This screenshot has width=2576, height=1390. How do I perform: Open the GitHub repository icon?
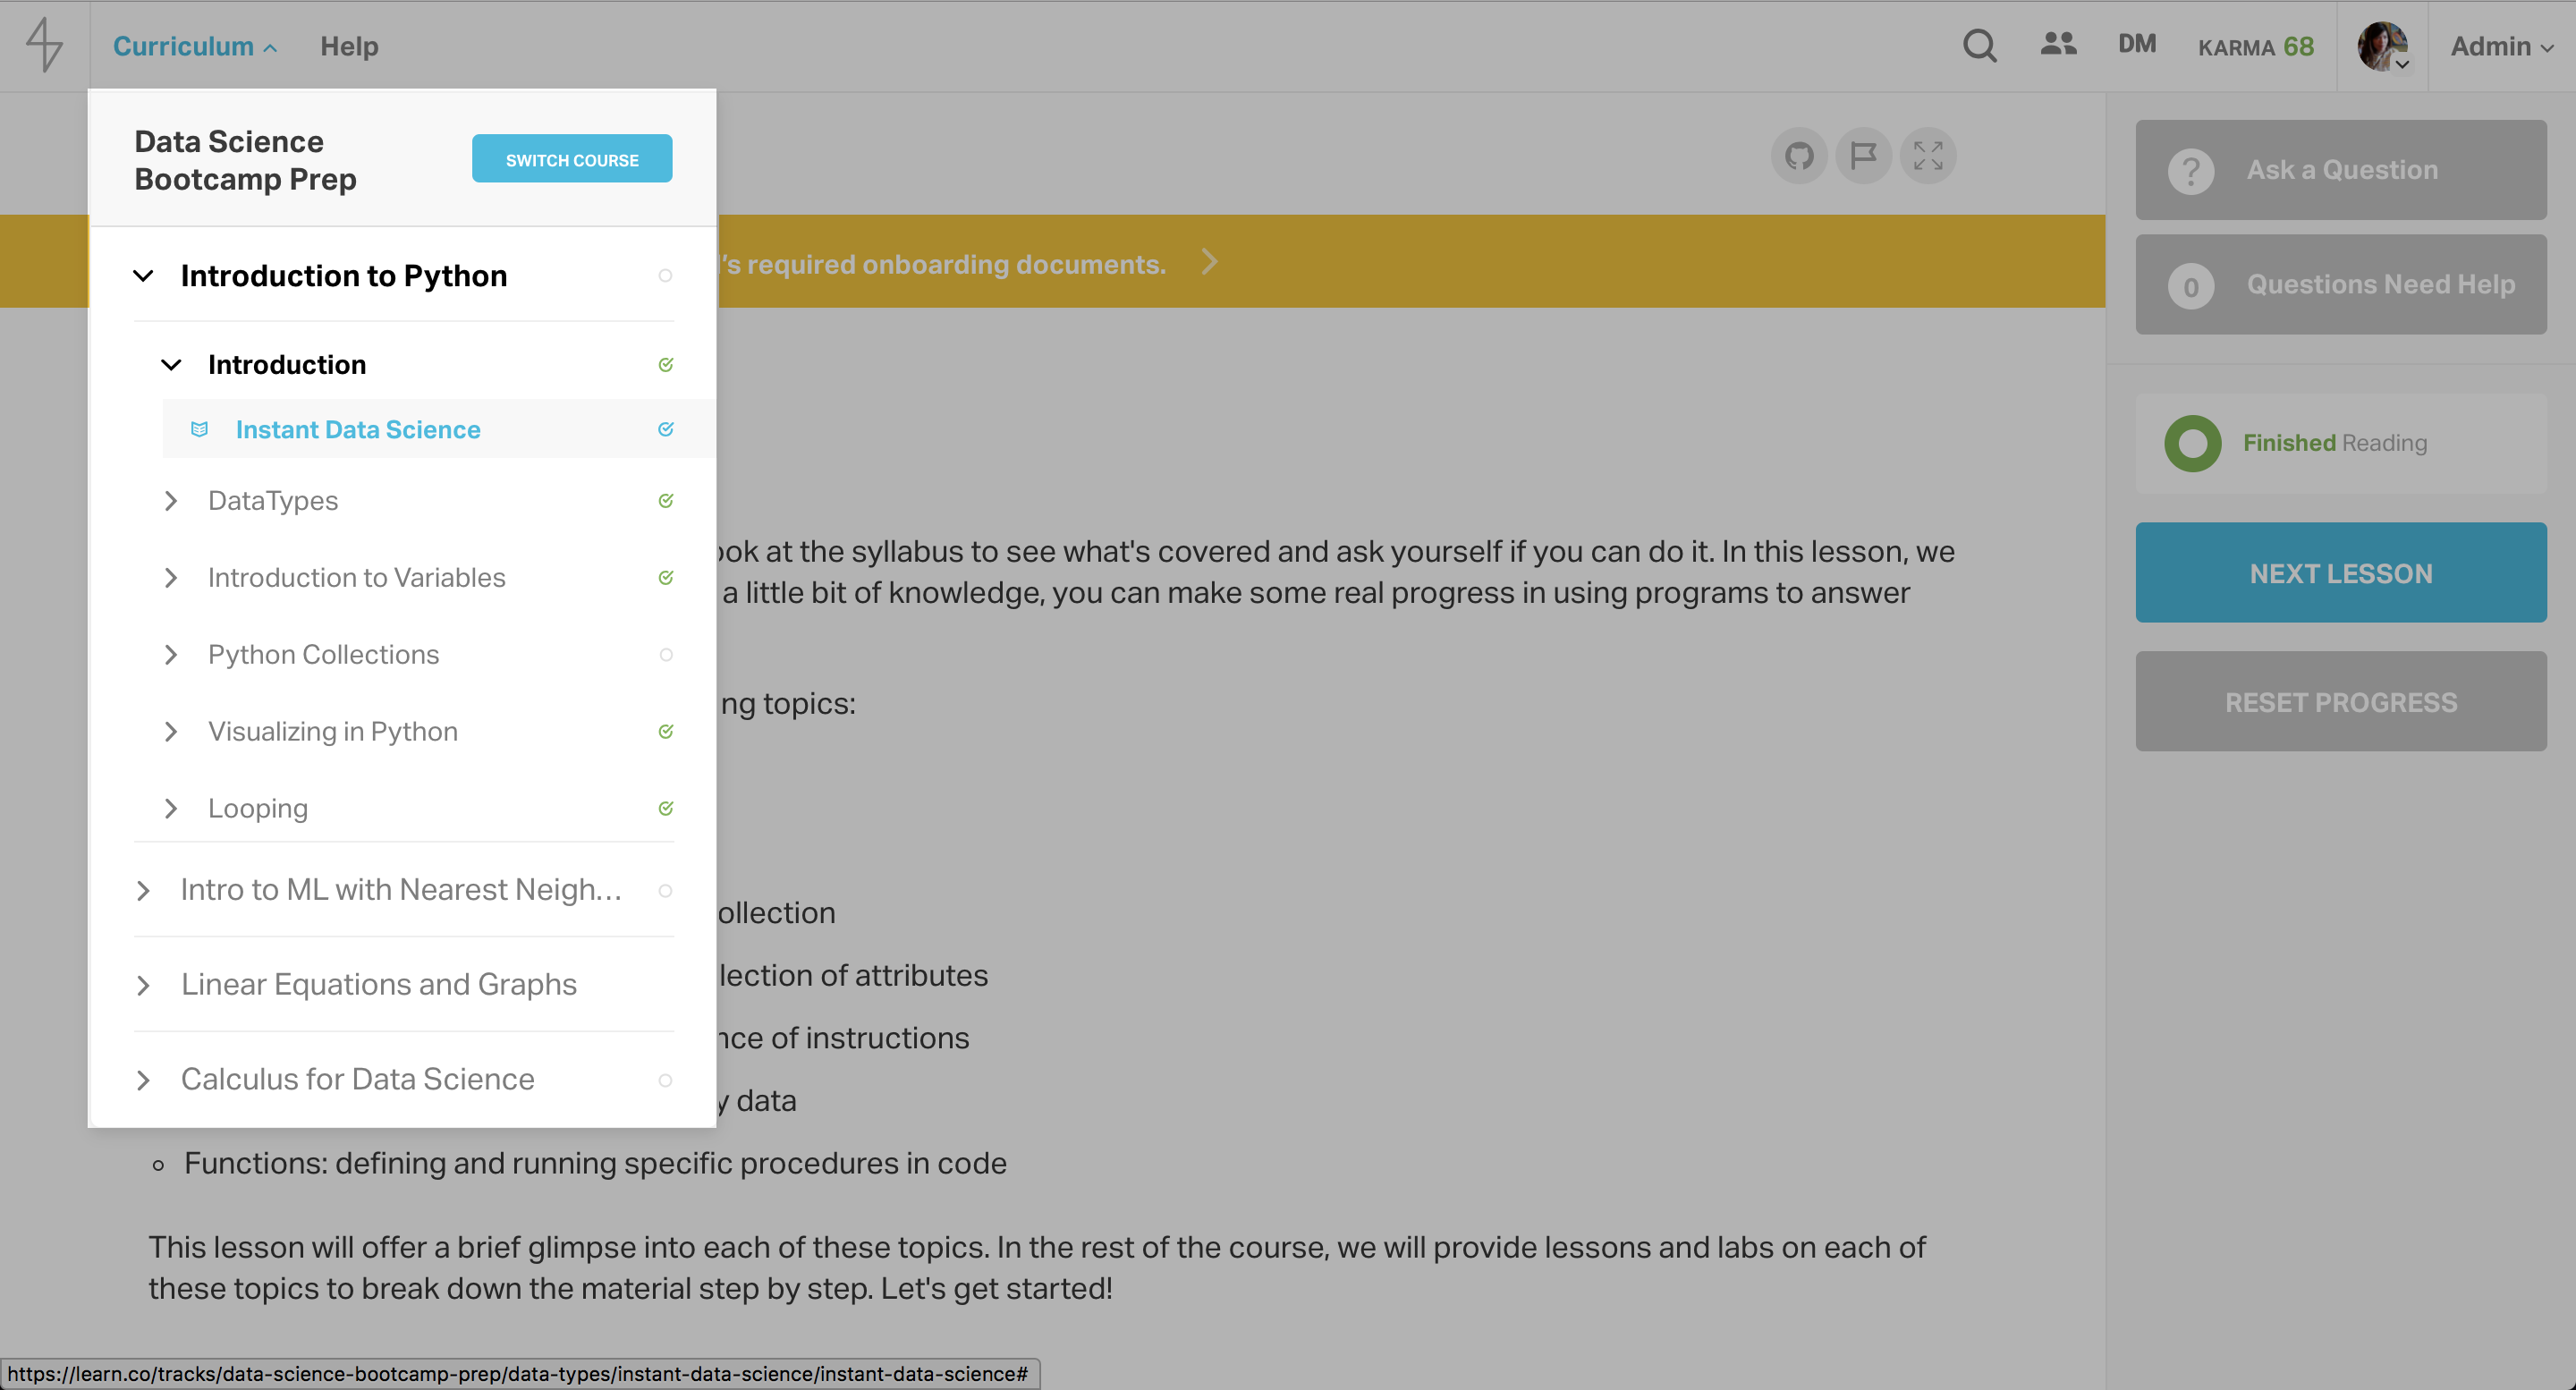(x=1799, y=156)
